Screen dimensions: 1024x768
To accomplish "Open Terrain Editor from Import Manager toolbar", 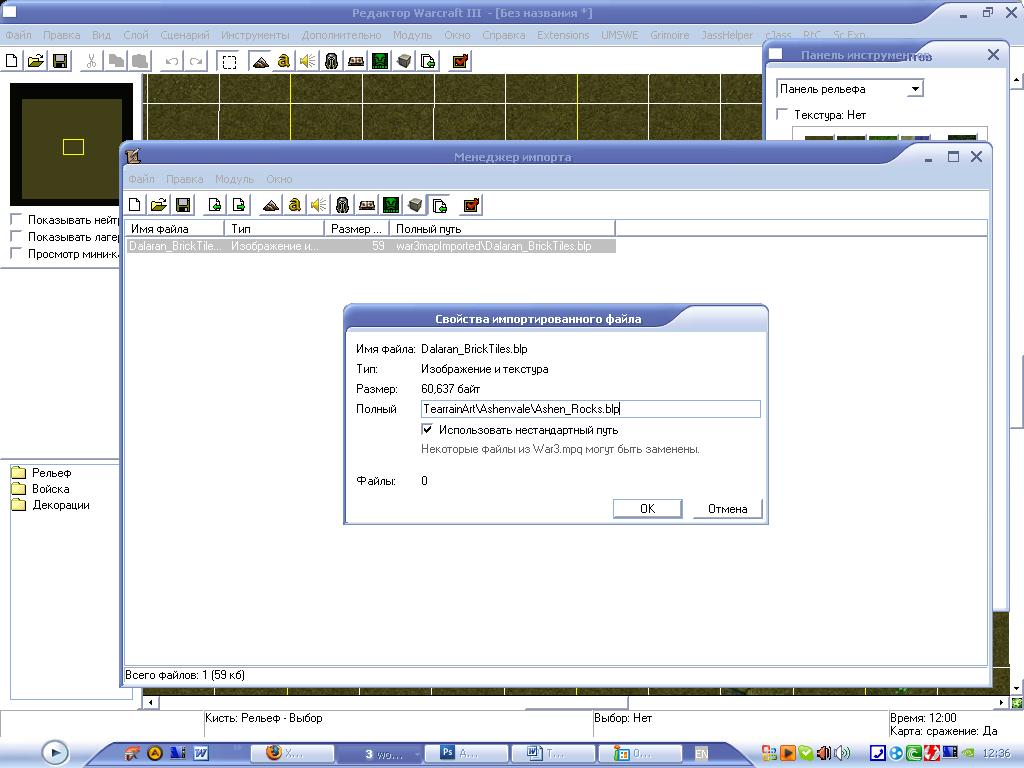I will click(x=271, y=206).
